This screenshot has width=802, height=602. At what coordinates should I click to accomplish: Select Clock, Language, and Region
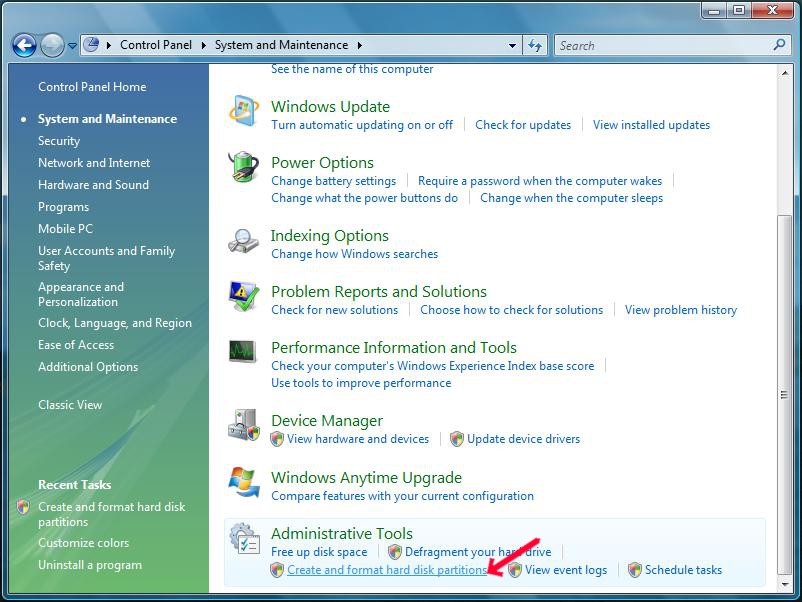point(115,323)
